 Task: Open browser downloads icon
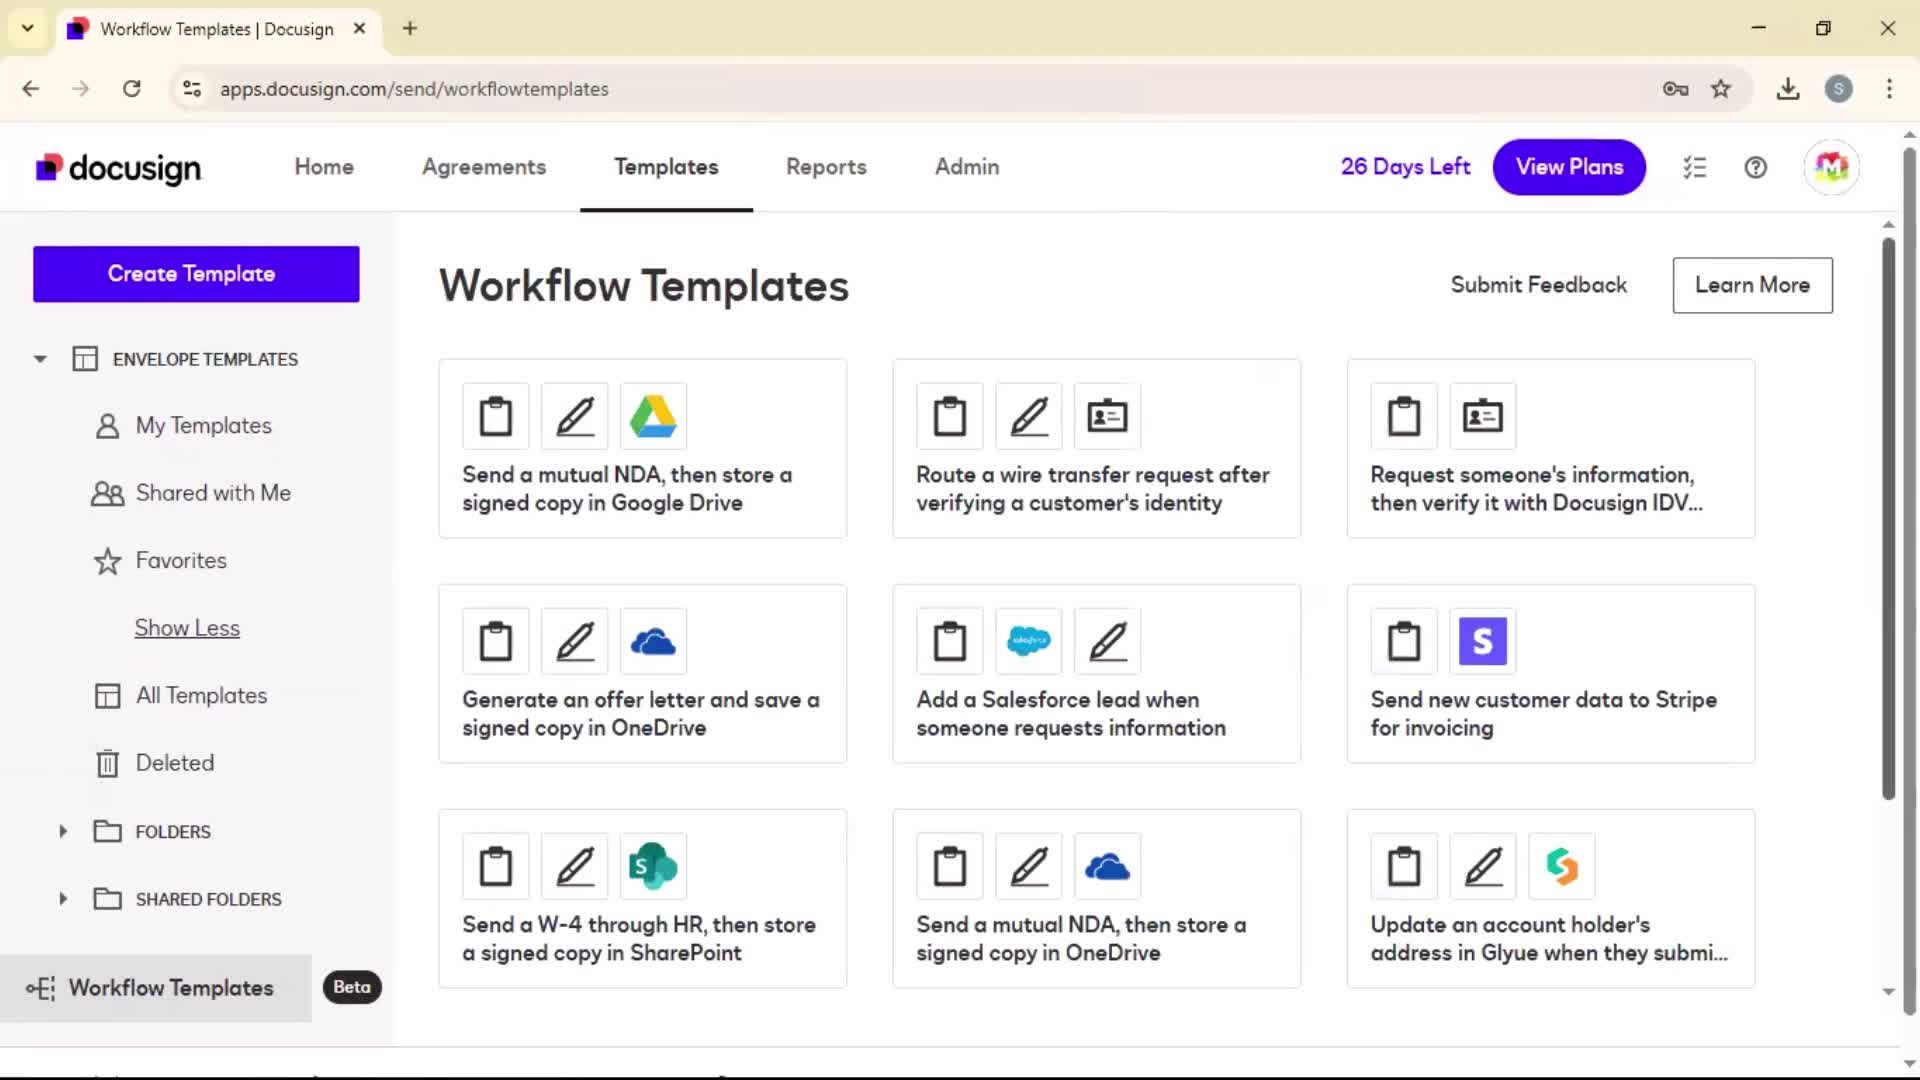tap(1788, 89)
